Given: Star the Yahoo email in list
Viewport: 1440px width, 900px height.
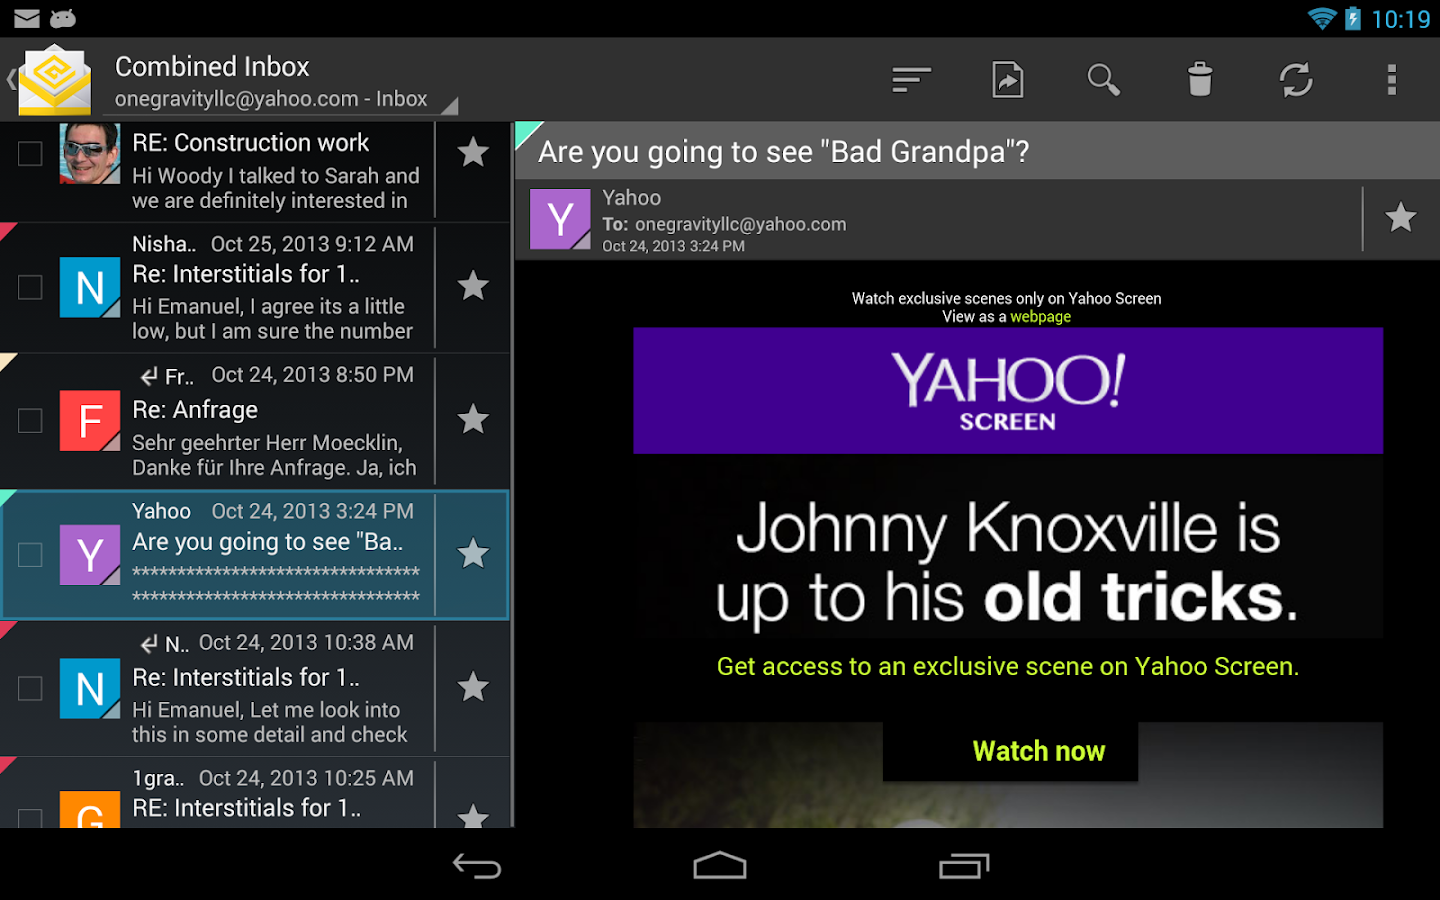Looking at the screenshot, I should tap(473, 553).
